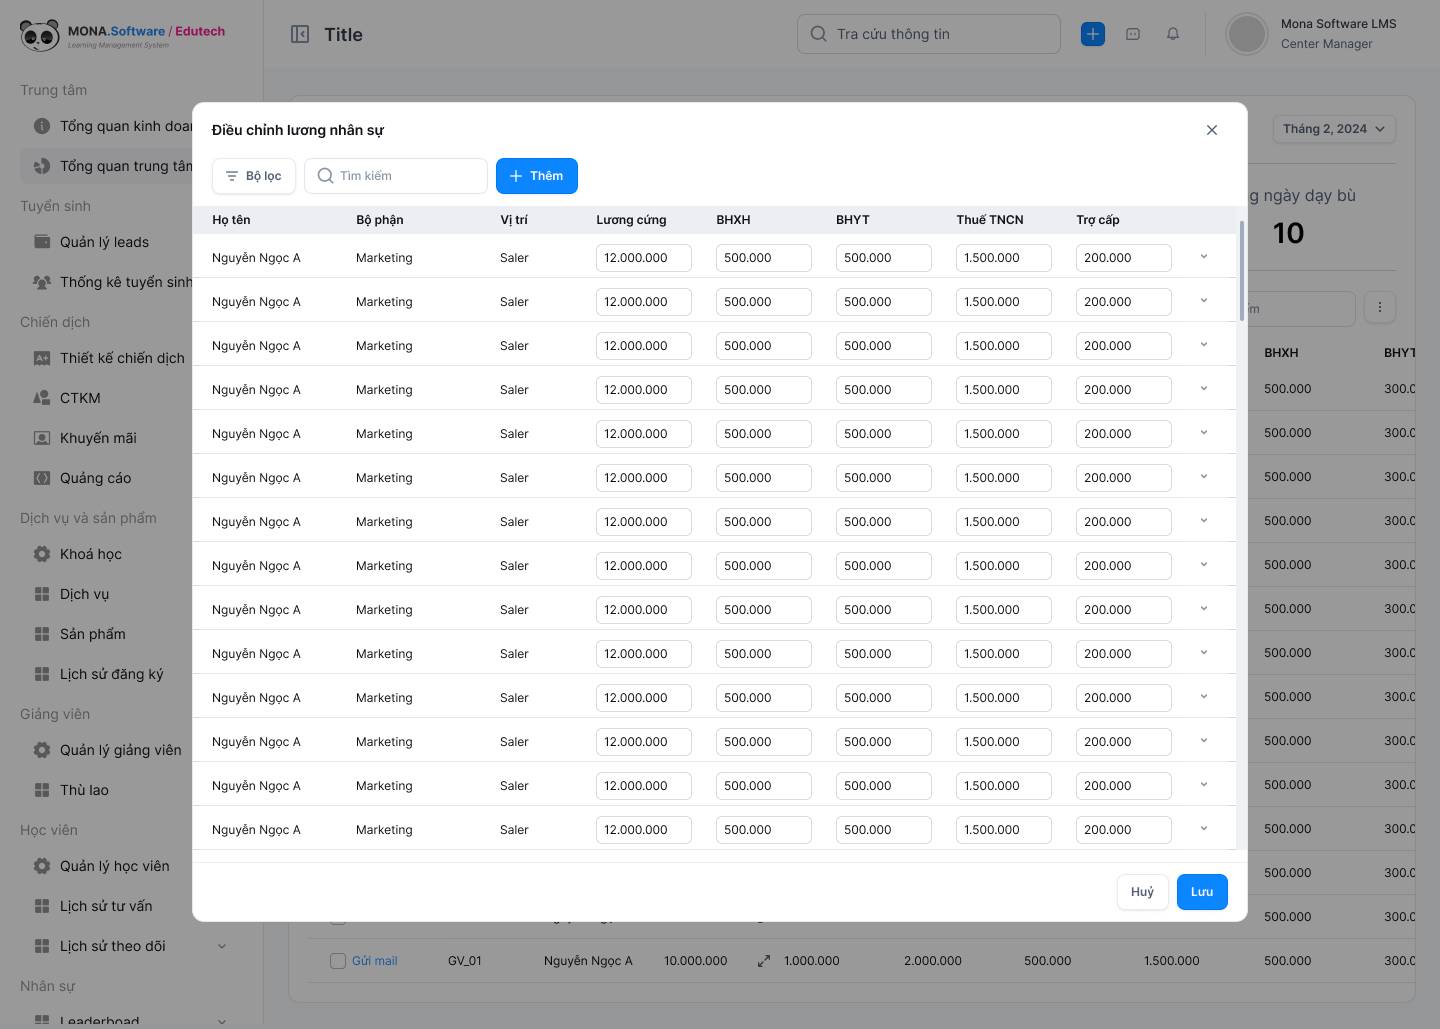Toggle the sidebar collapse icon beside Title

pyautogui.click(x=300, y=34)
